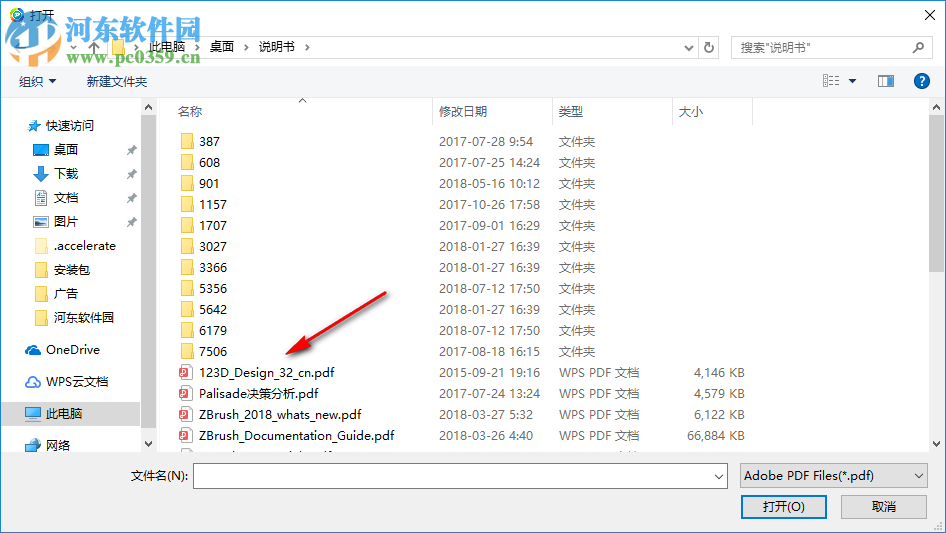
Task: Click the search magnifier icon
Action: pos(918,47)
